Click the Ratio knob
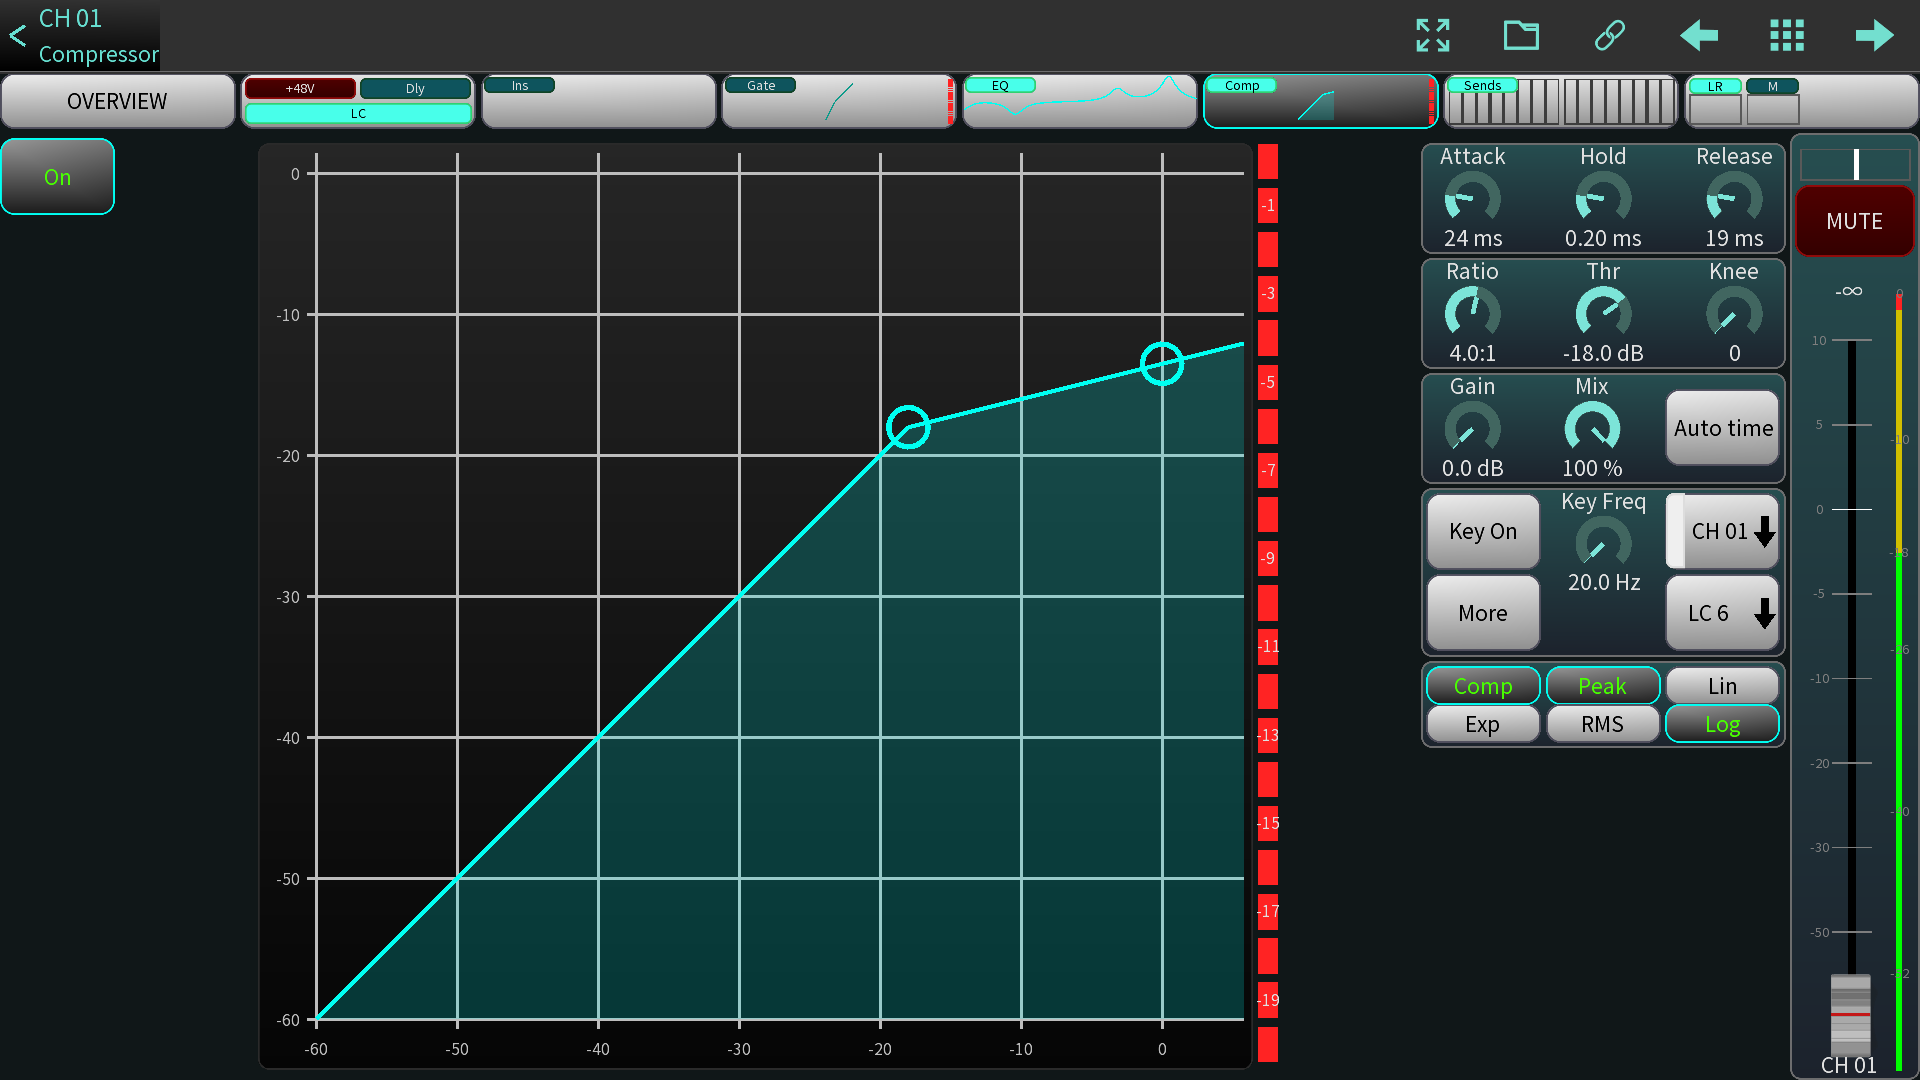The width and height of the screenshot is (1920, 1080). 1472,313
